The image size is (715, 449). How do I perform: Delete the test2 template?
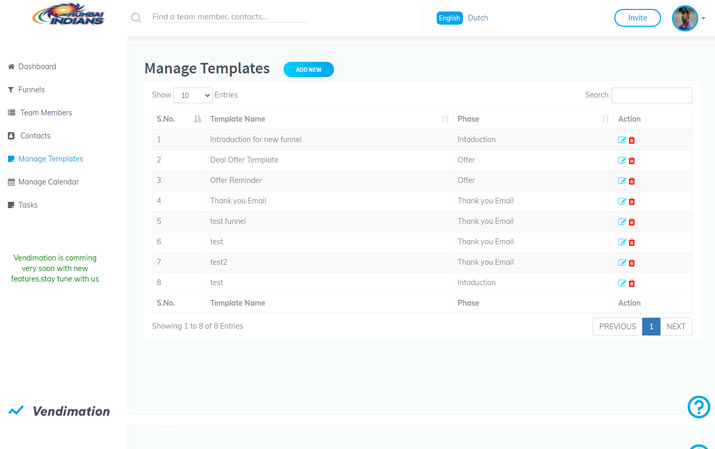click(x=632, y=263)
